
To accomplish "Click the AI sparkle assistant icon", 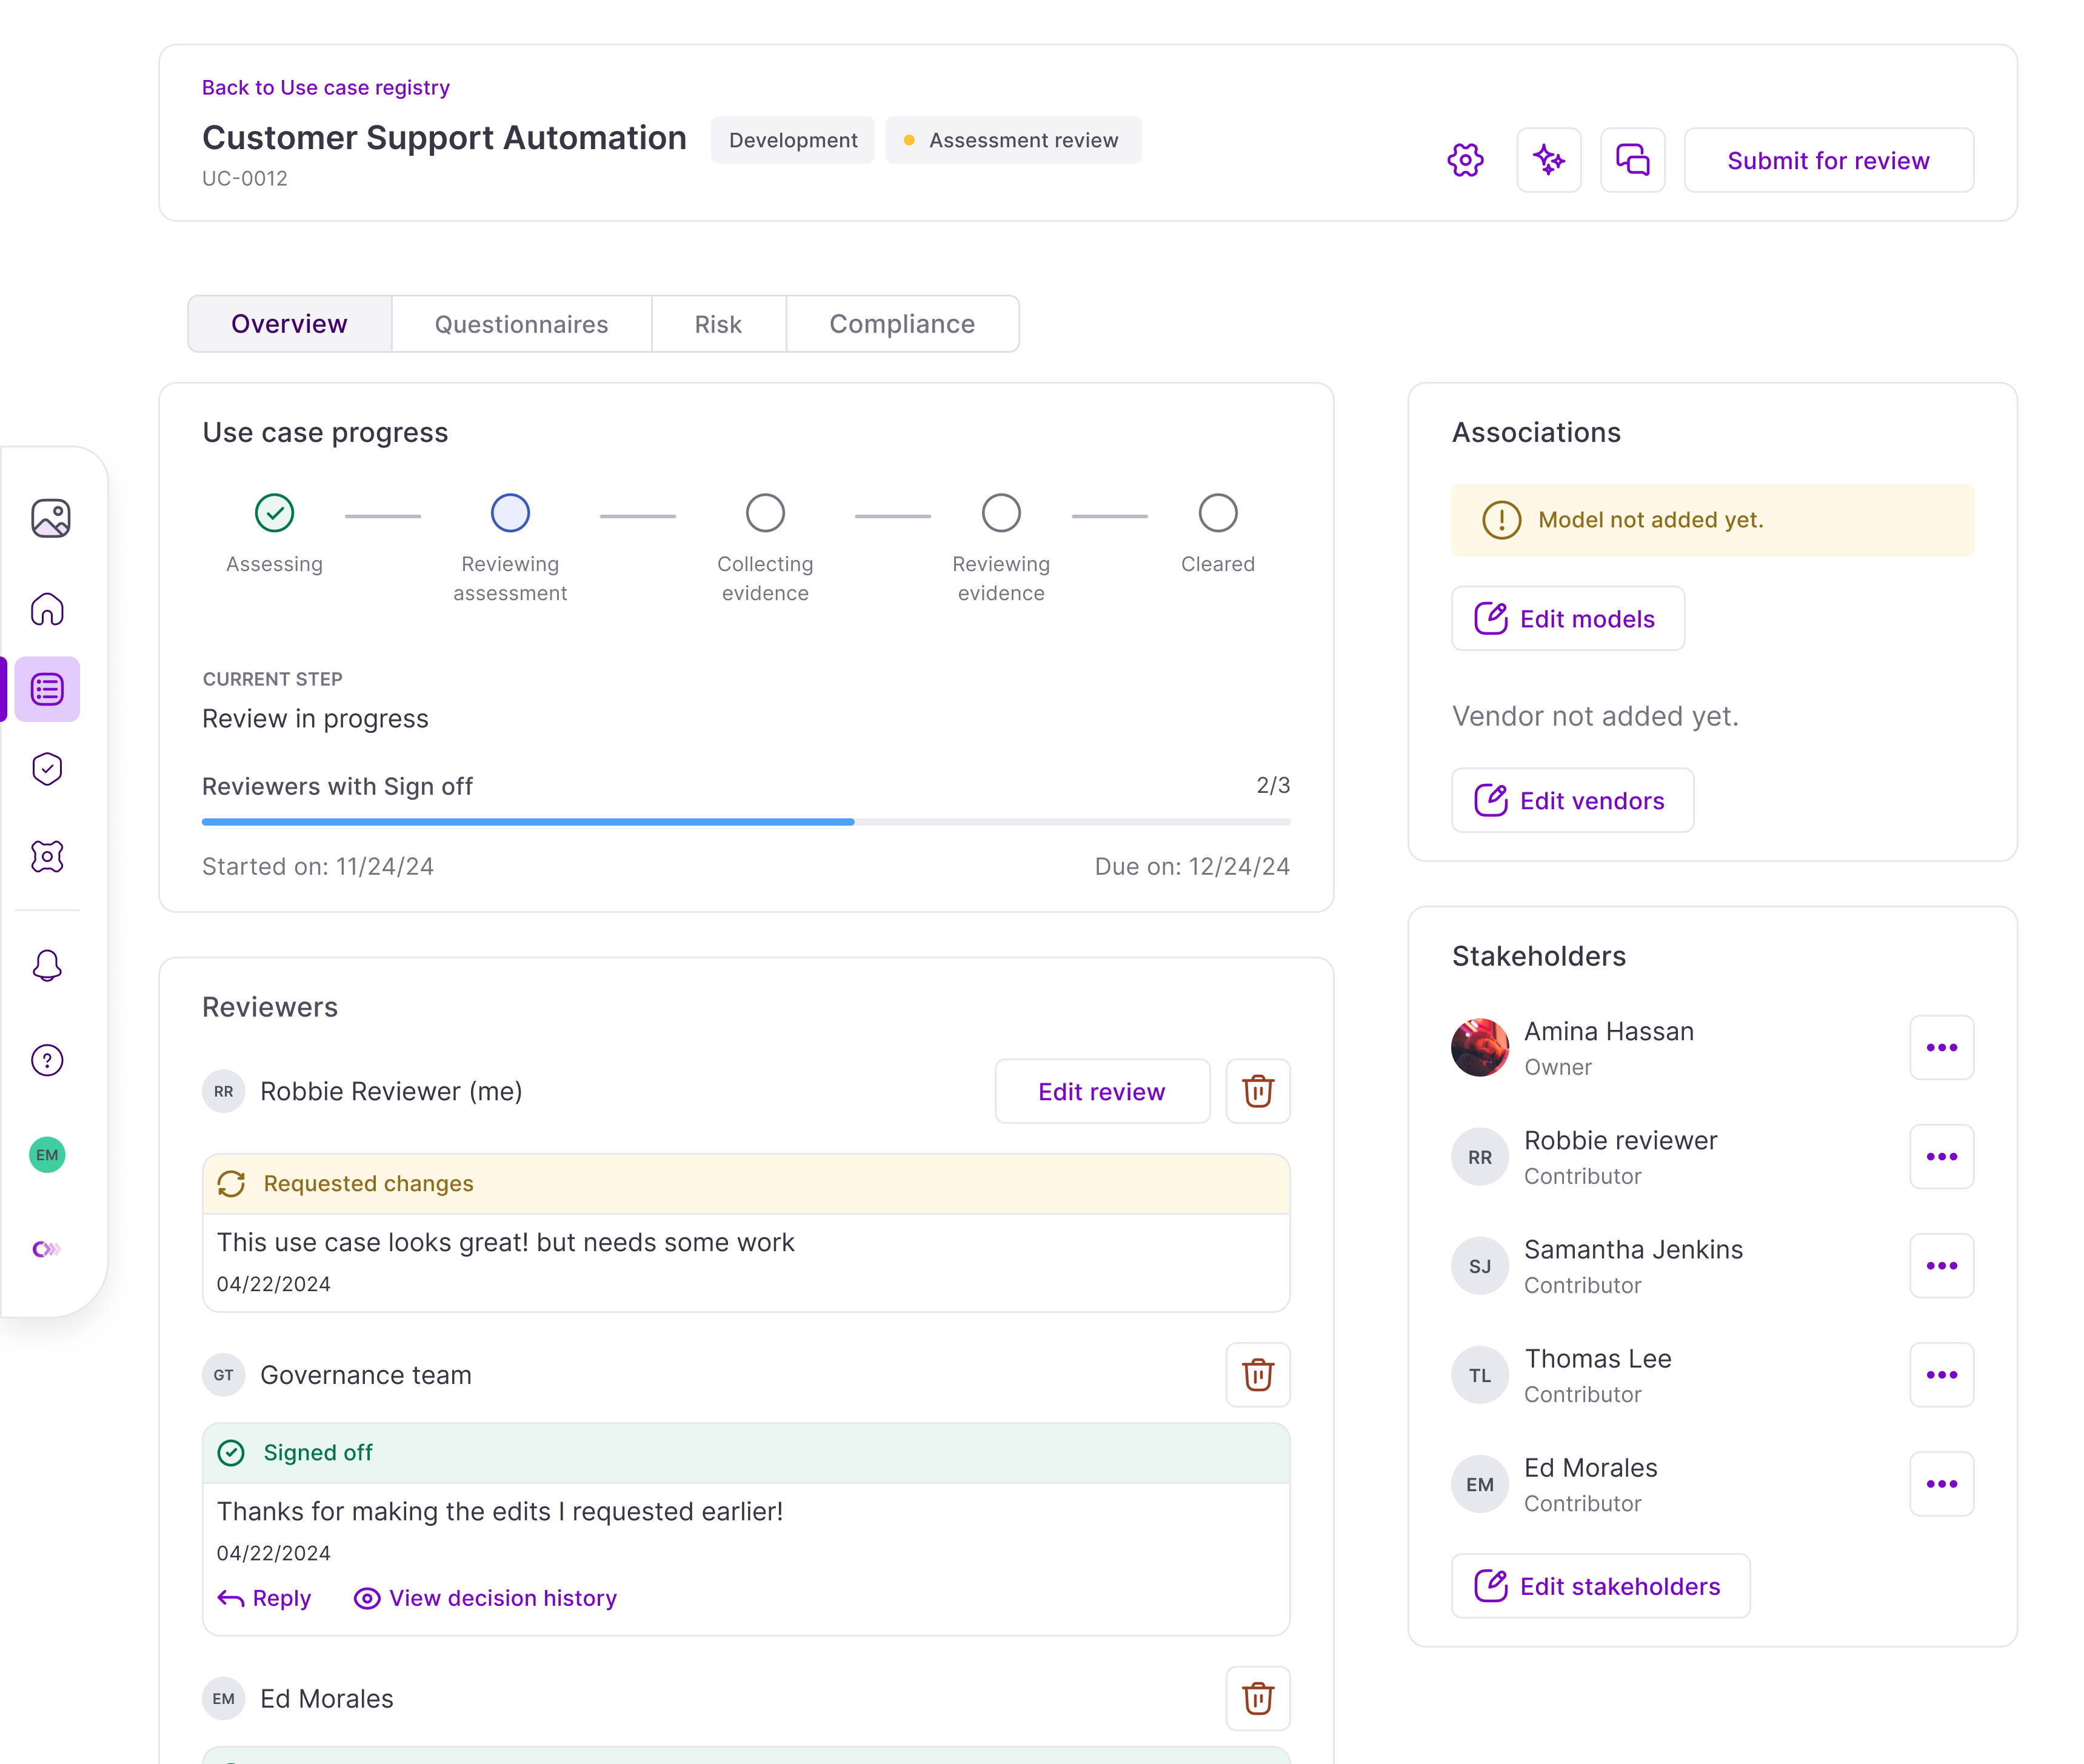I will (1548, 160).
